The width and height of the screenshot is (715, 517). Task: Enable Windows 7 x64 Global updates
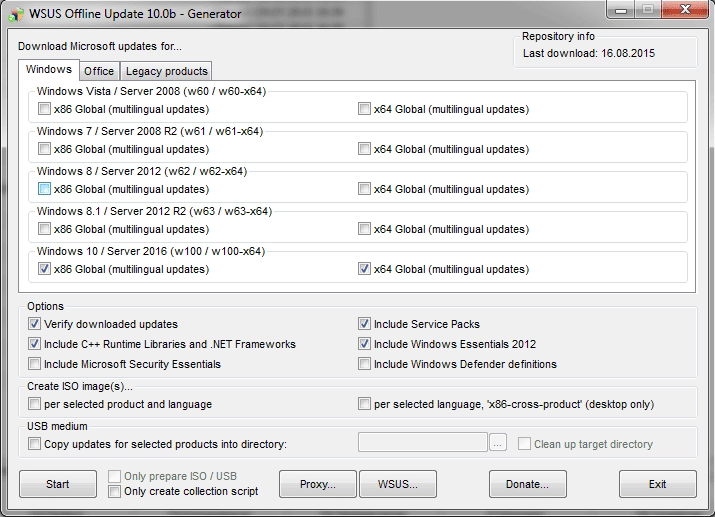(x=364, y=149)
